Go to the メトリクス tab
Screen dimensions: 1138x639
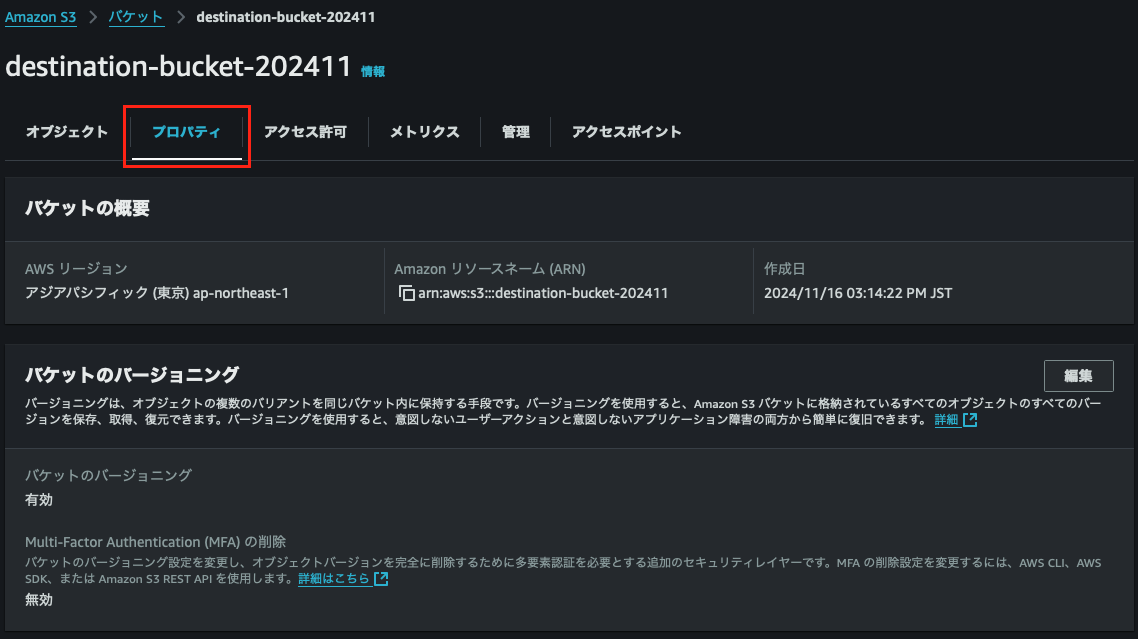pos(425,132)
